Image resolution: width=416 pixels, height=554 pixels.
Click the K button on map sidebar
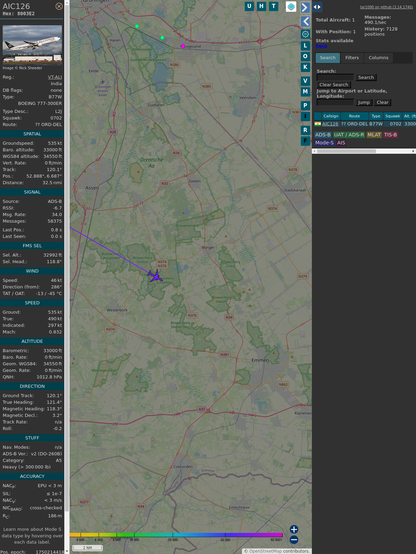(x=305, y=67)
